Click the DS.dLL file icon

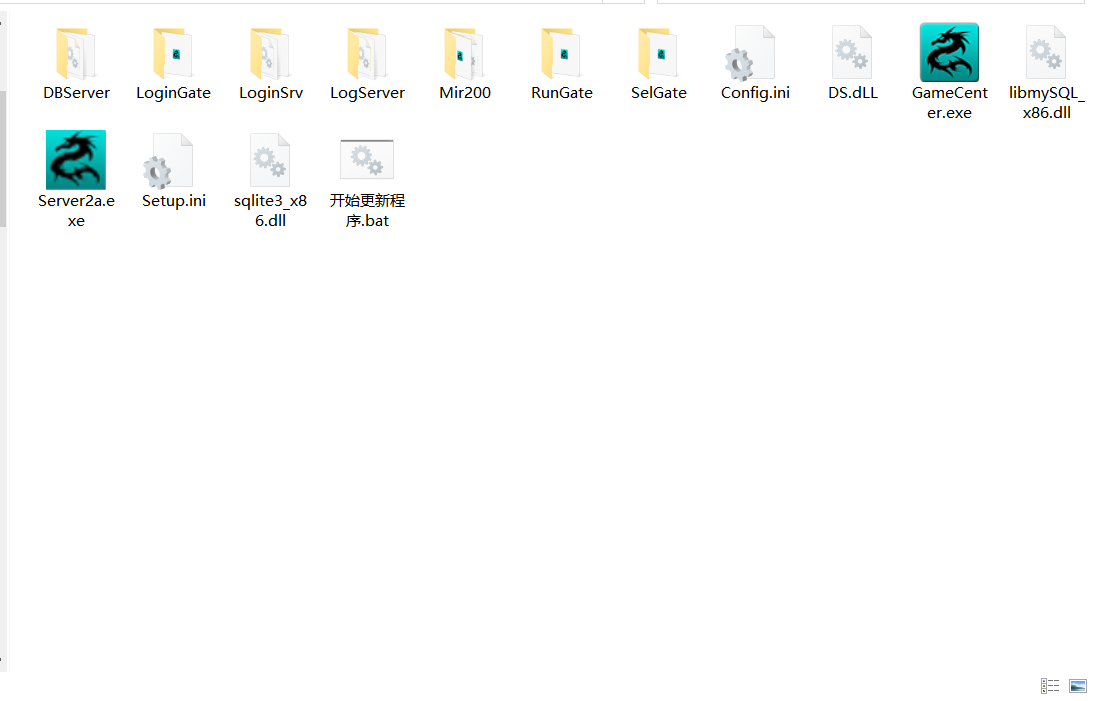click(852, 54)
